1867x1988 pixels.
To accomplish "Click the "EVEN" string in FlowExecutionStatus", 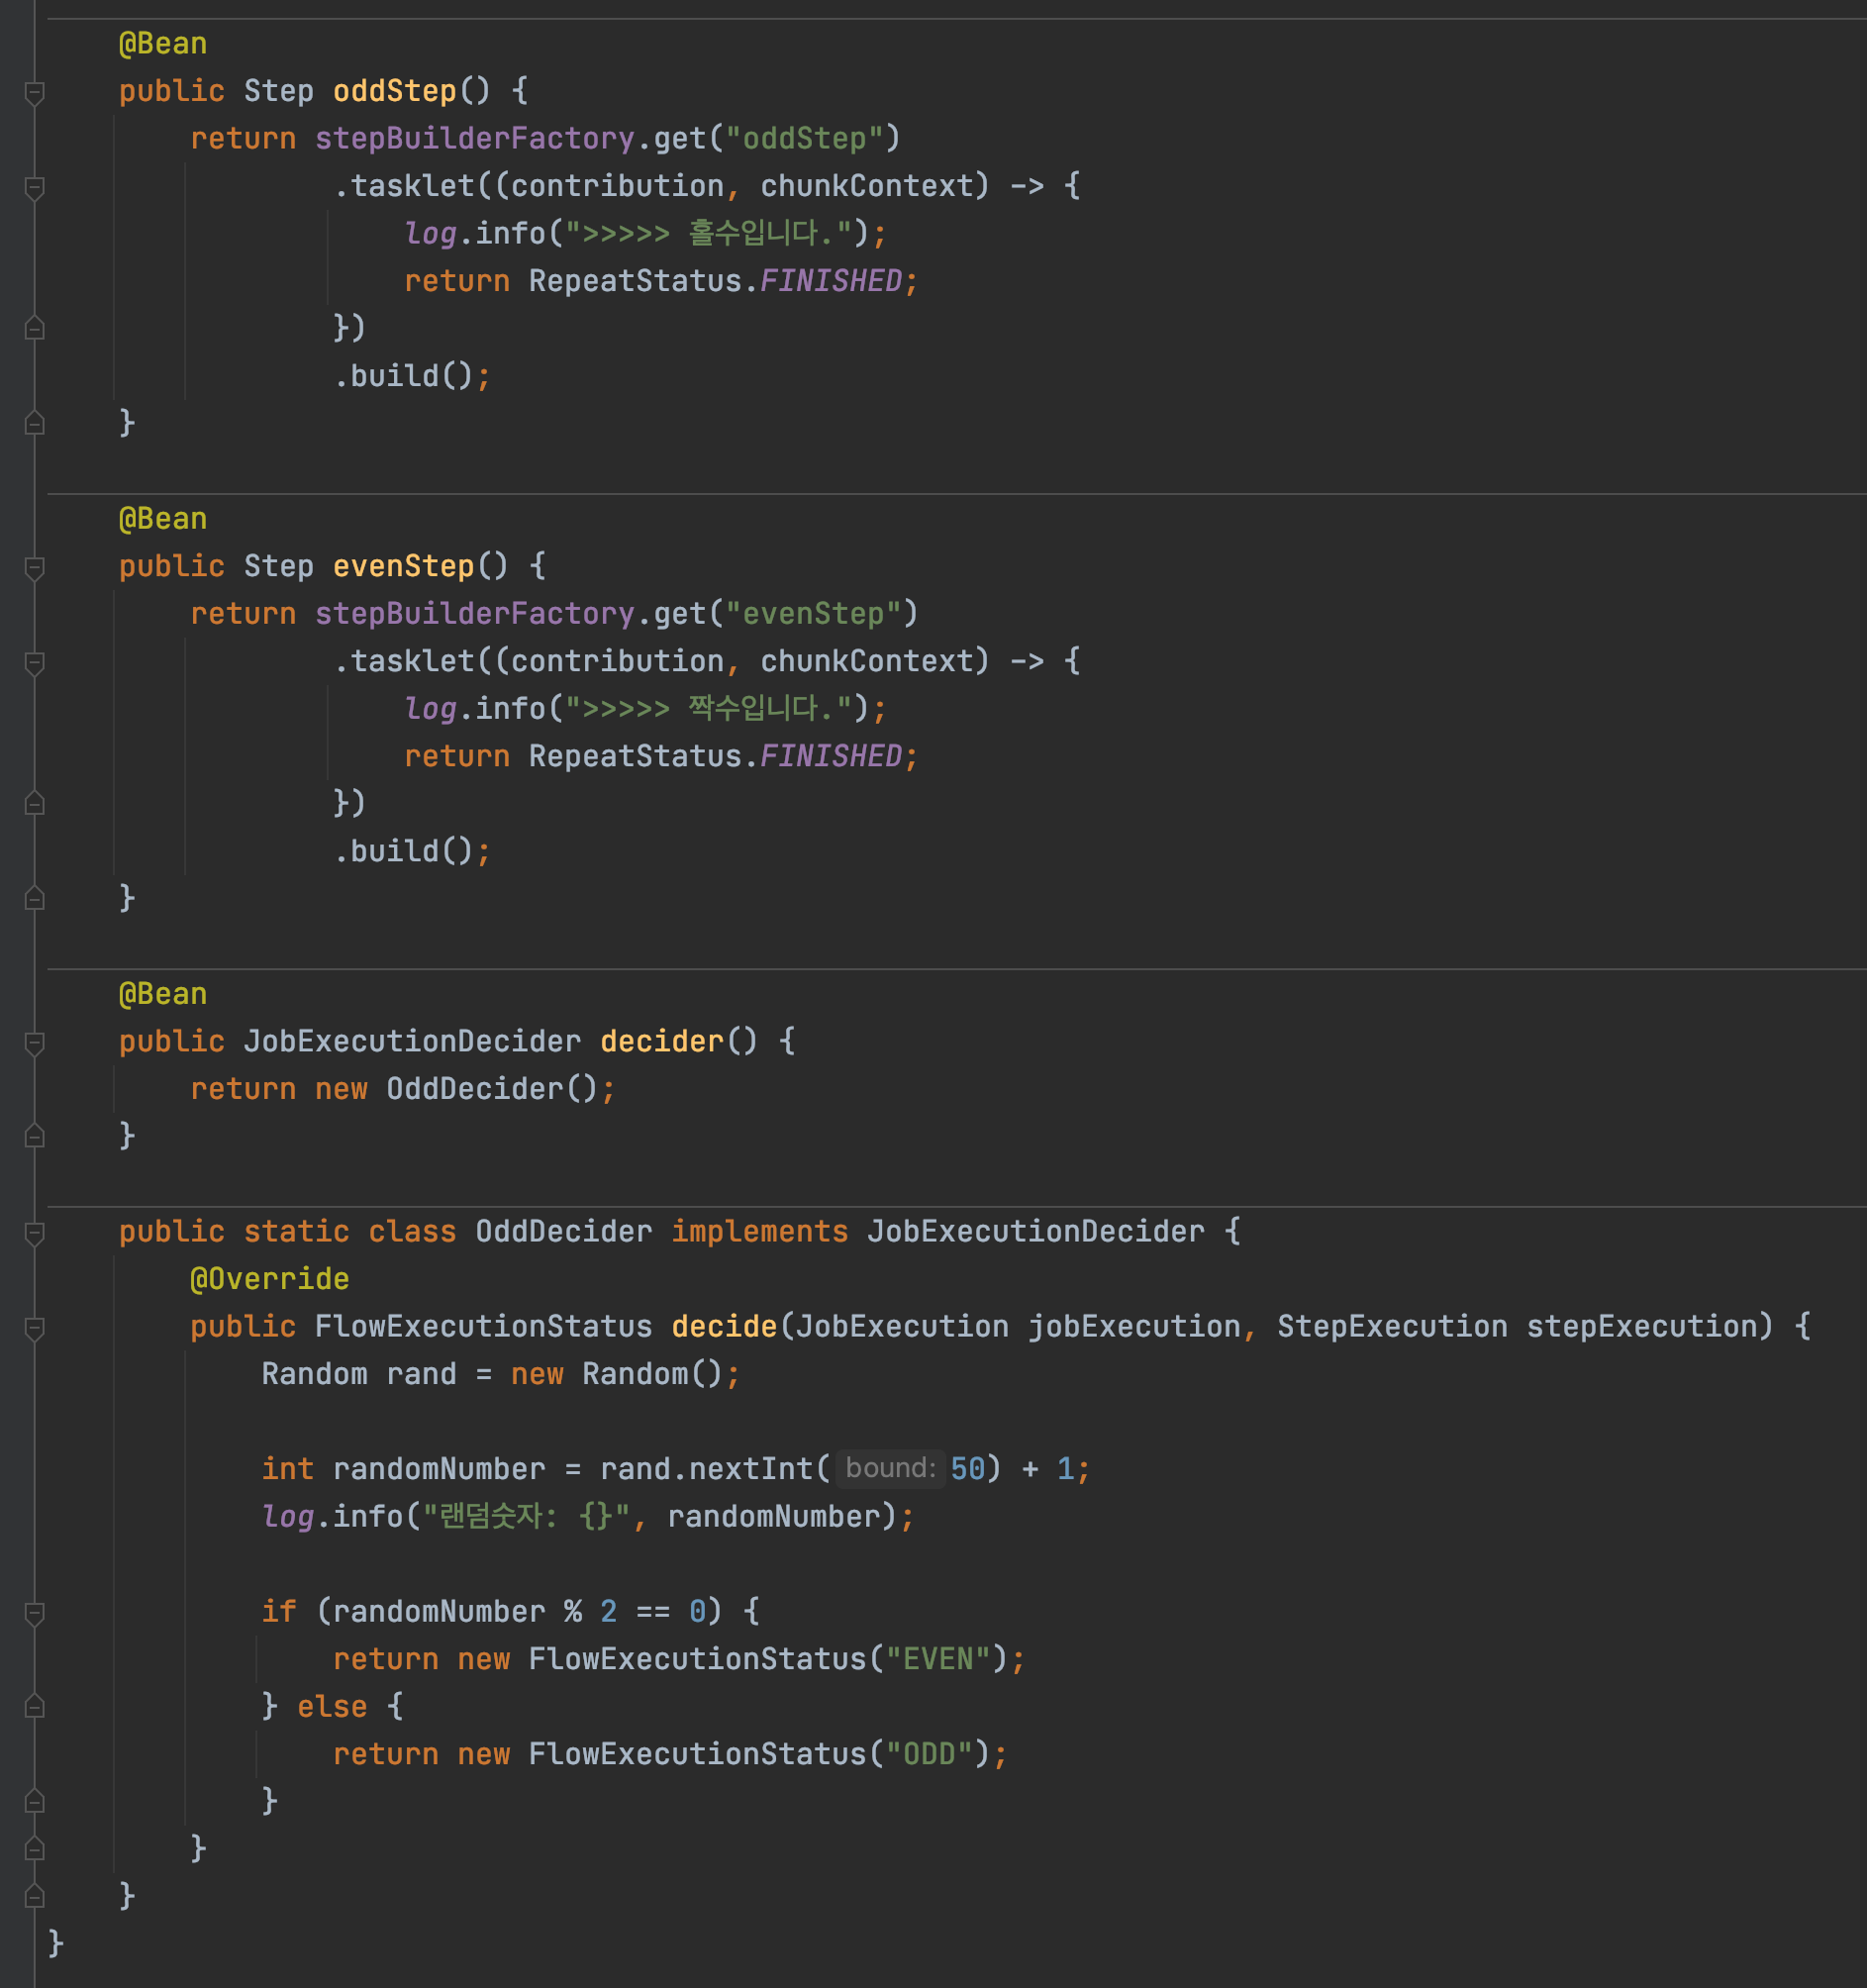I will click(937, 1659).
